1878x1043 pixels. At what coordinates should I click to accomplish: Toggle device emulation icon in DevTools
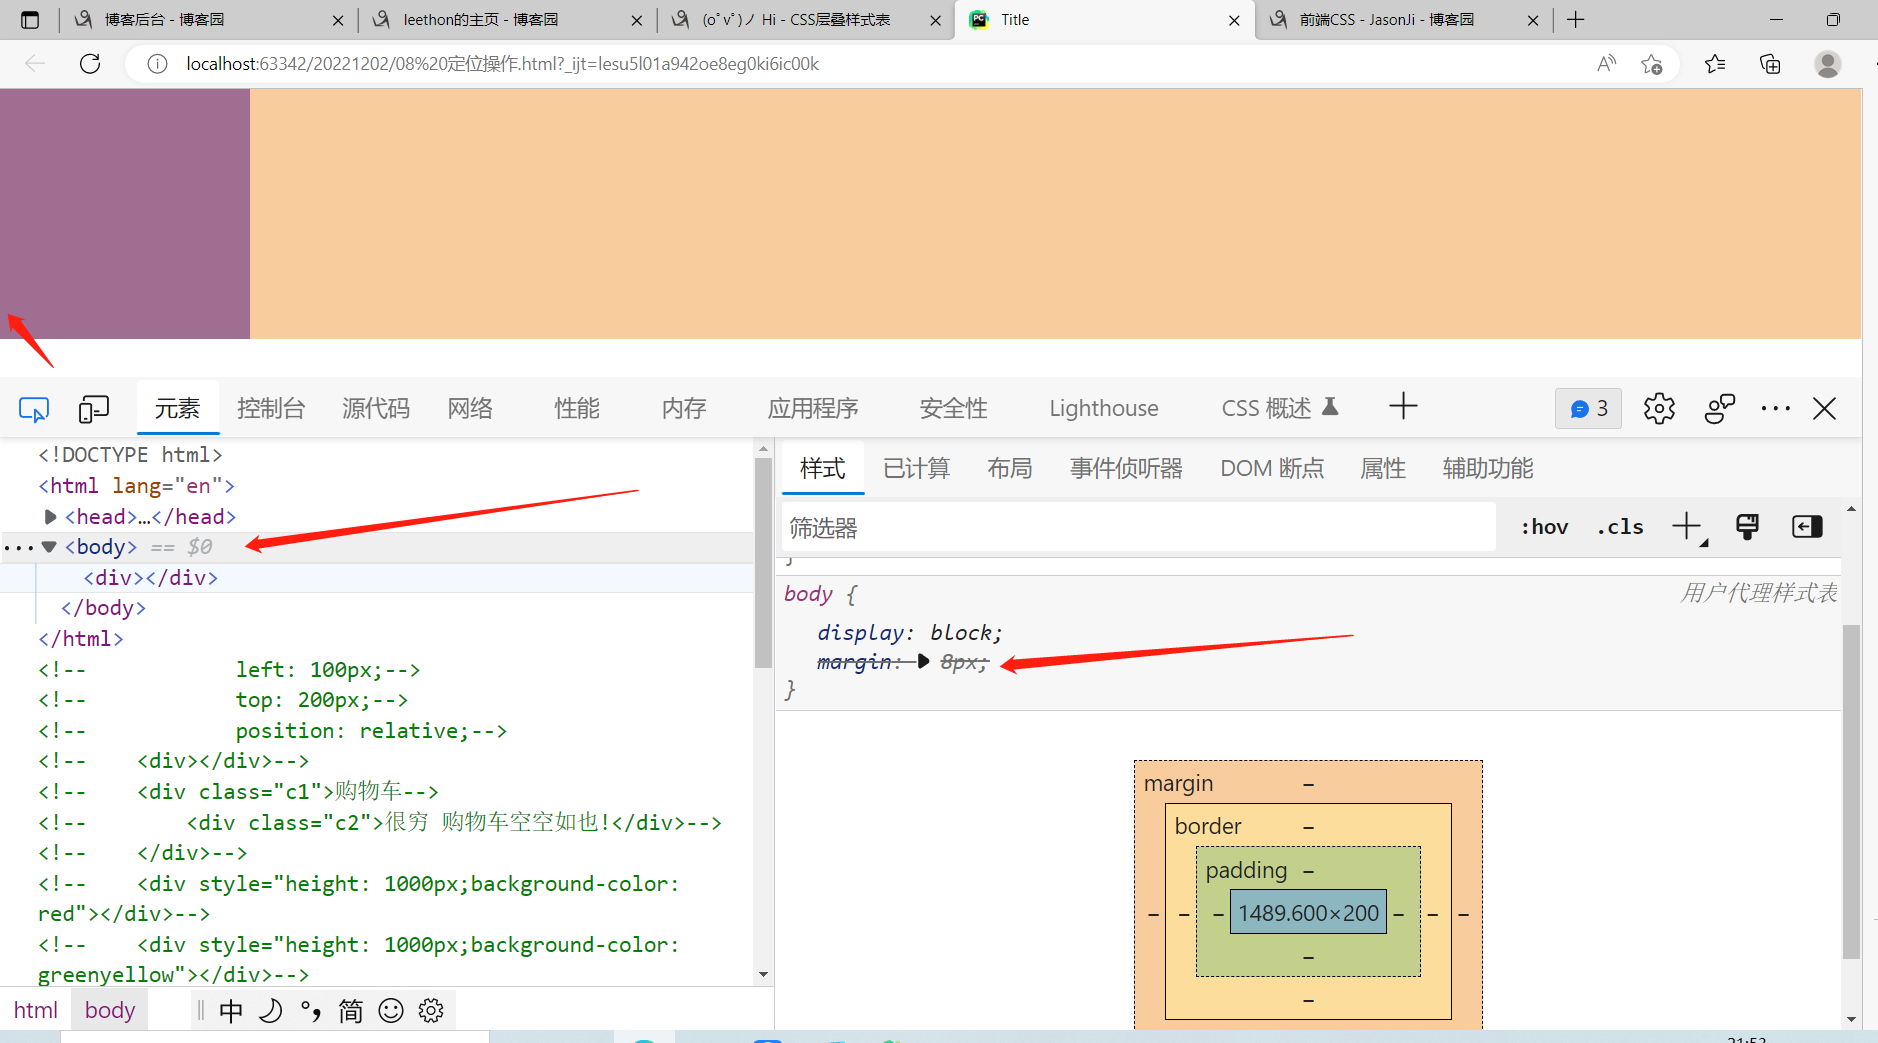94,409
